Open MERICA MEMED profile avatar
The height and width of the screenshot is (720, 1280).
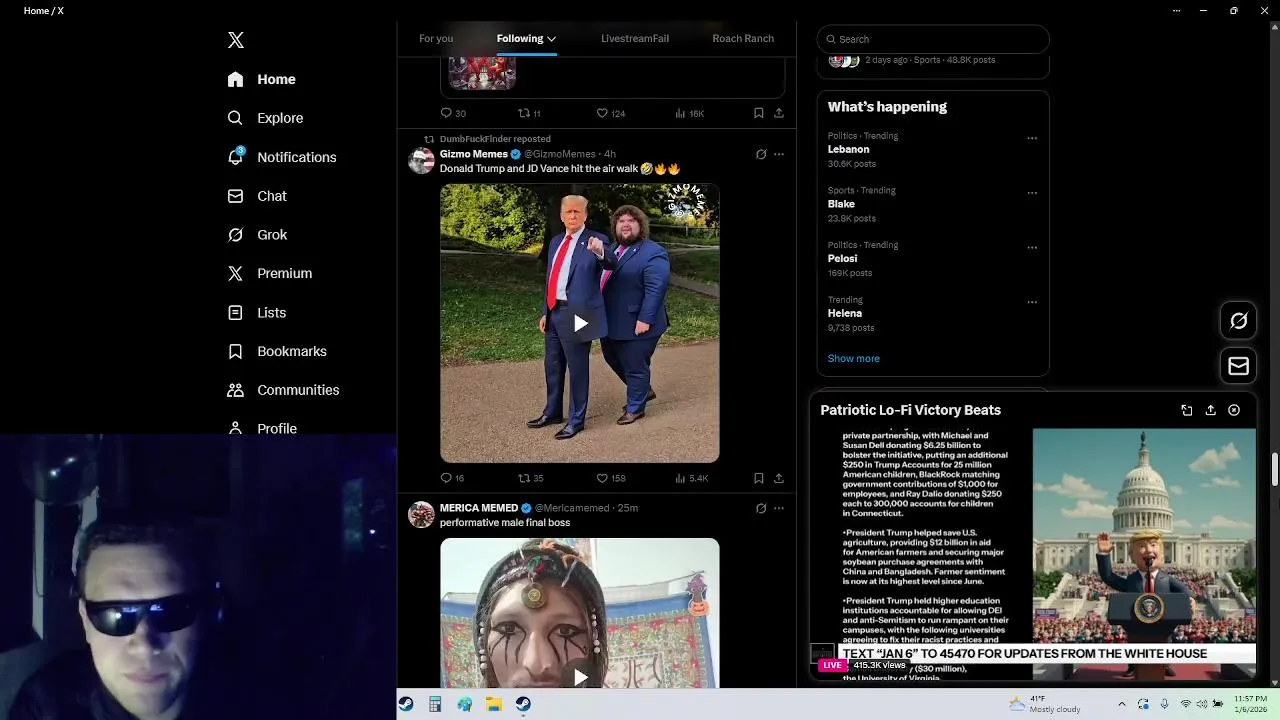[422, 514]
